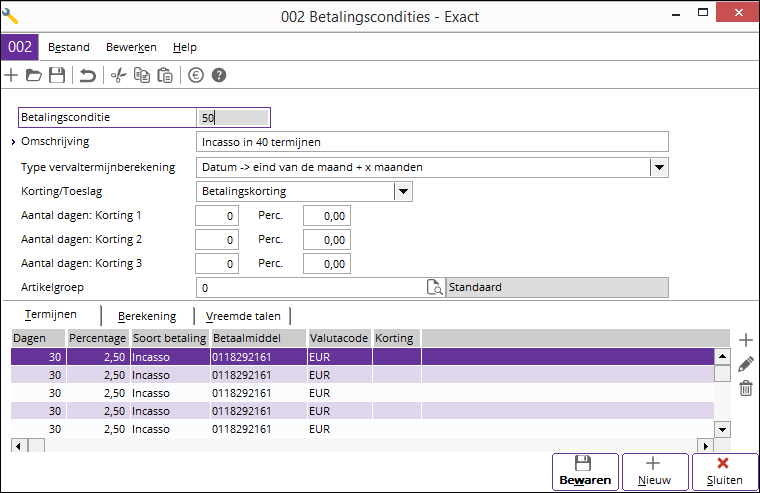Viewport: 760px width, 493px height.
Task: Click the Paste clipboard toolbar icon
Action: click(x=165, y=75)
